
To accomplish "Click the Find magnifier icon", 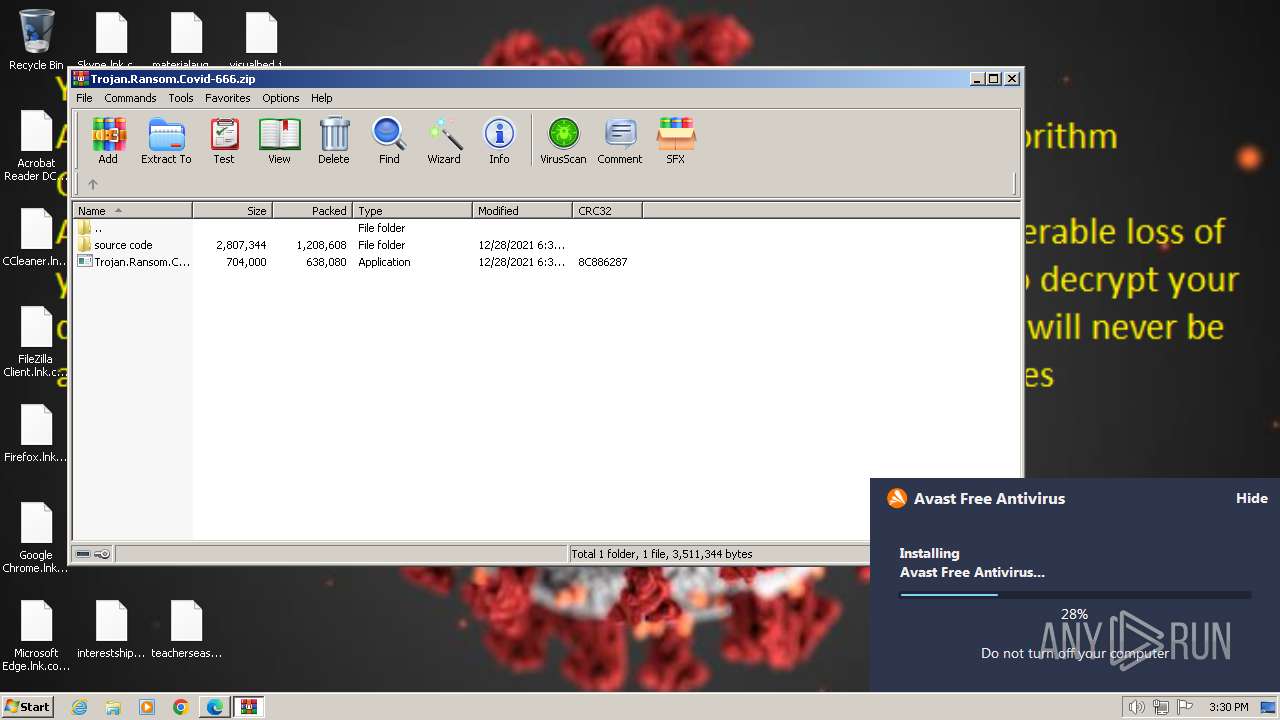I will [389, 141].
